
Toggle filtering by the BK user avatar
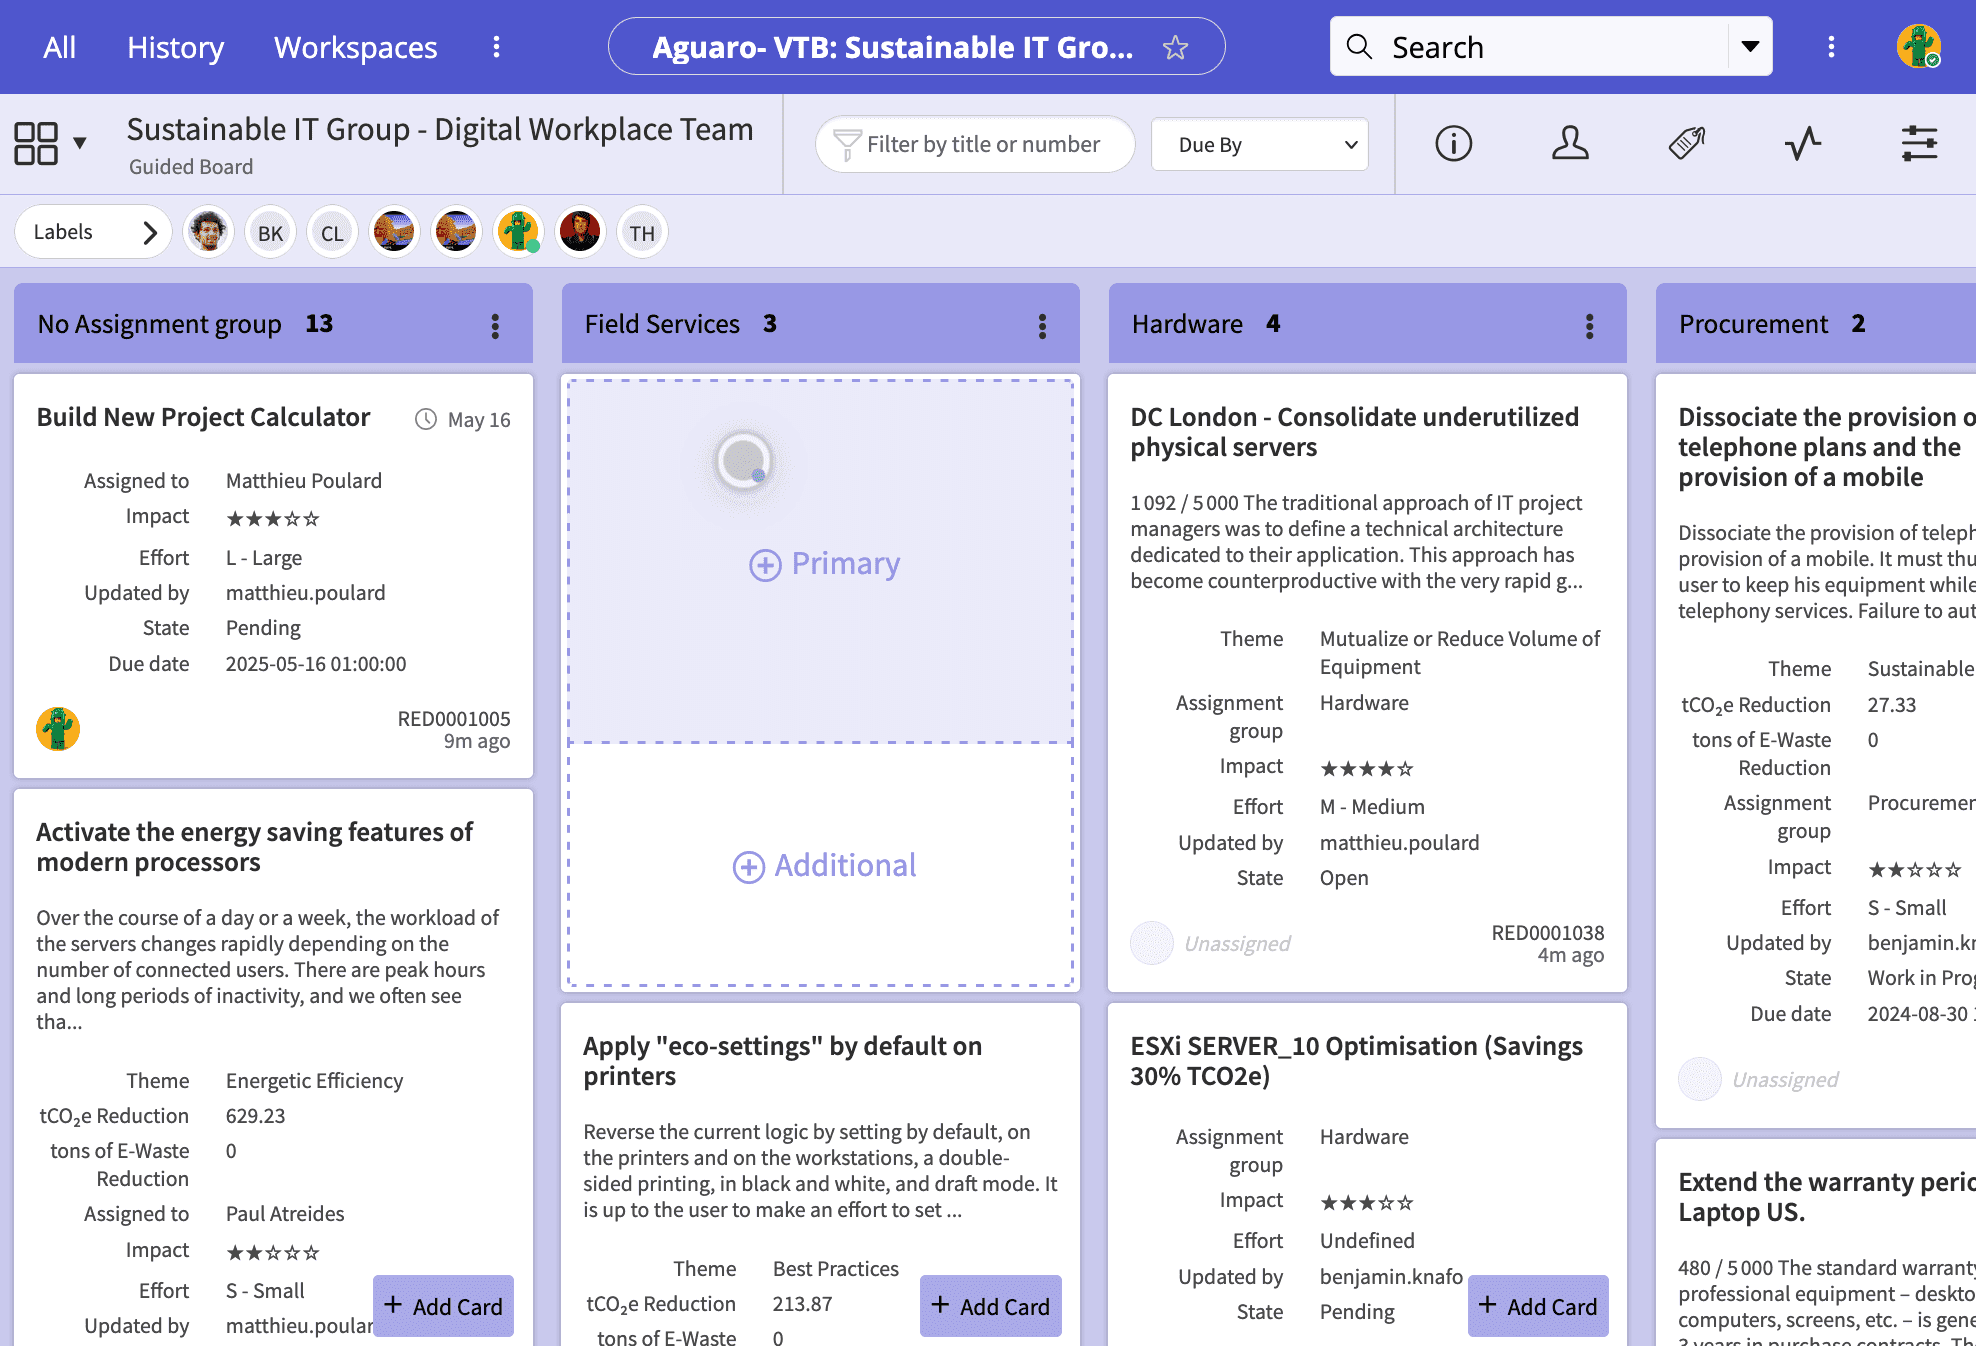(x=270, y=231)
